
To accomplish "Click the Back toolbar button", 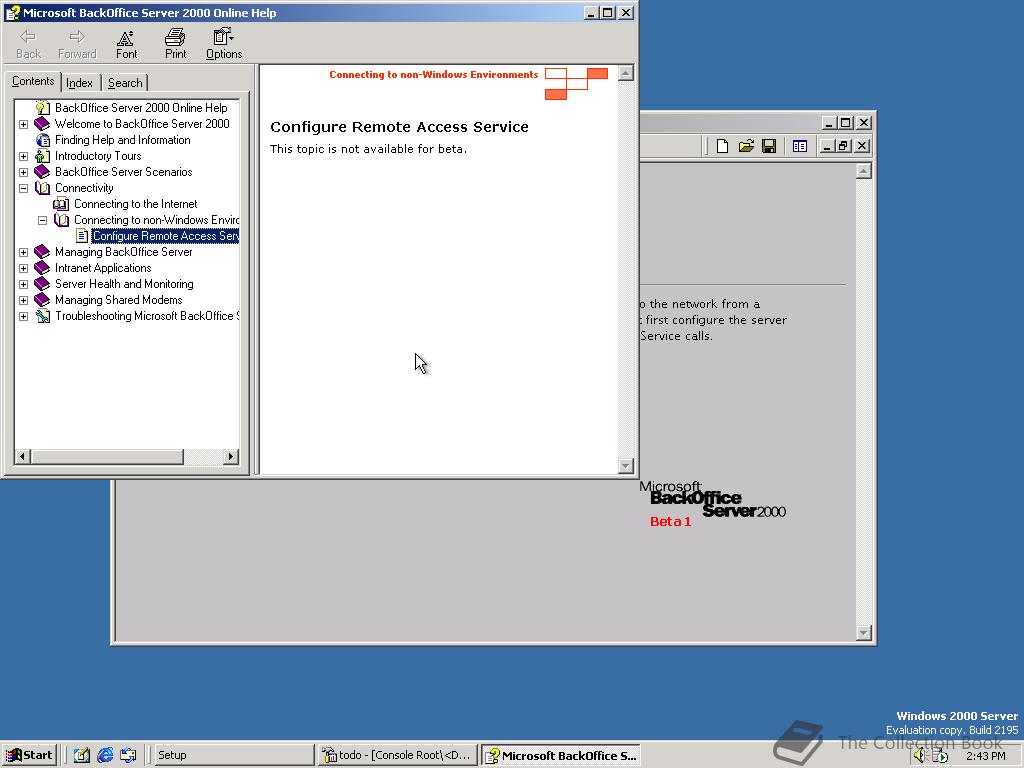I will coord(28,44).
